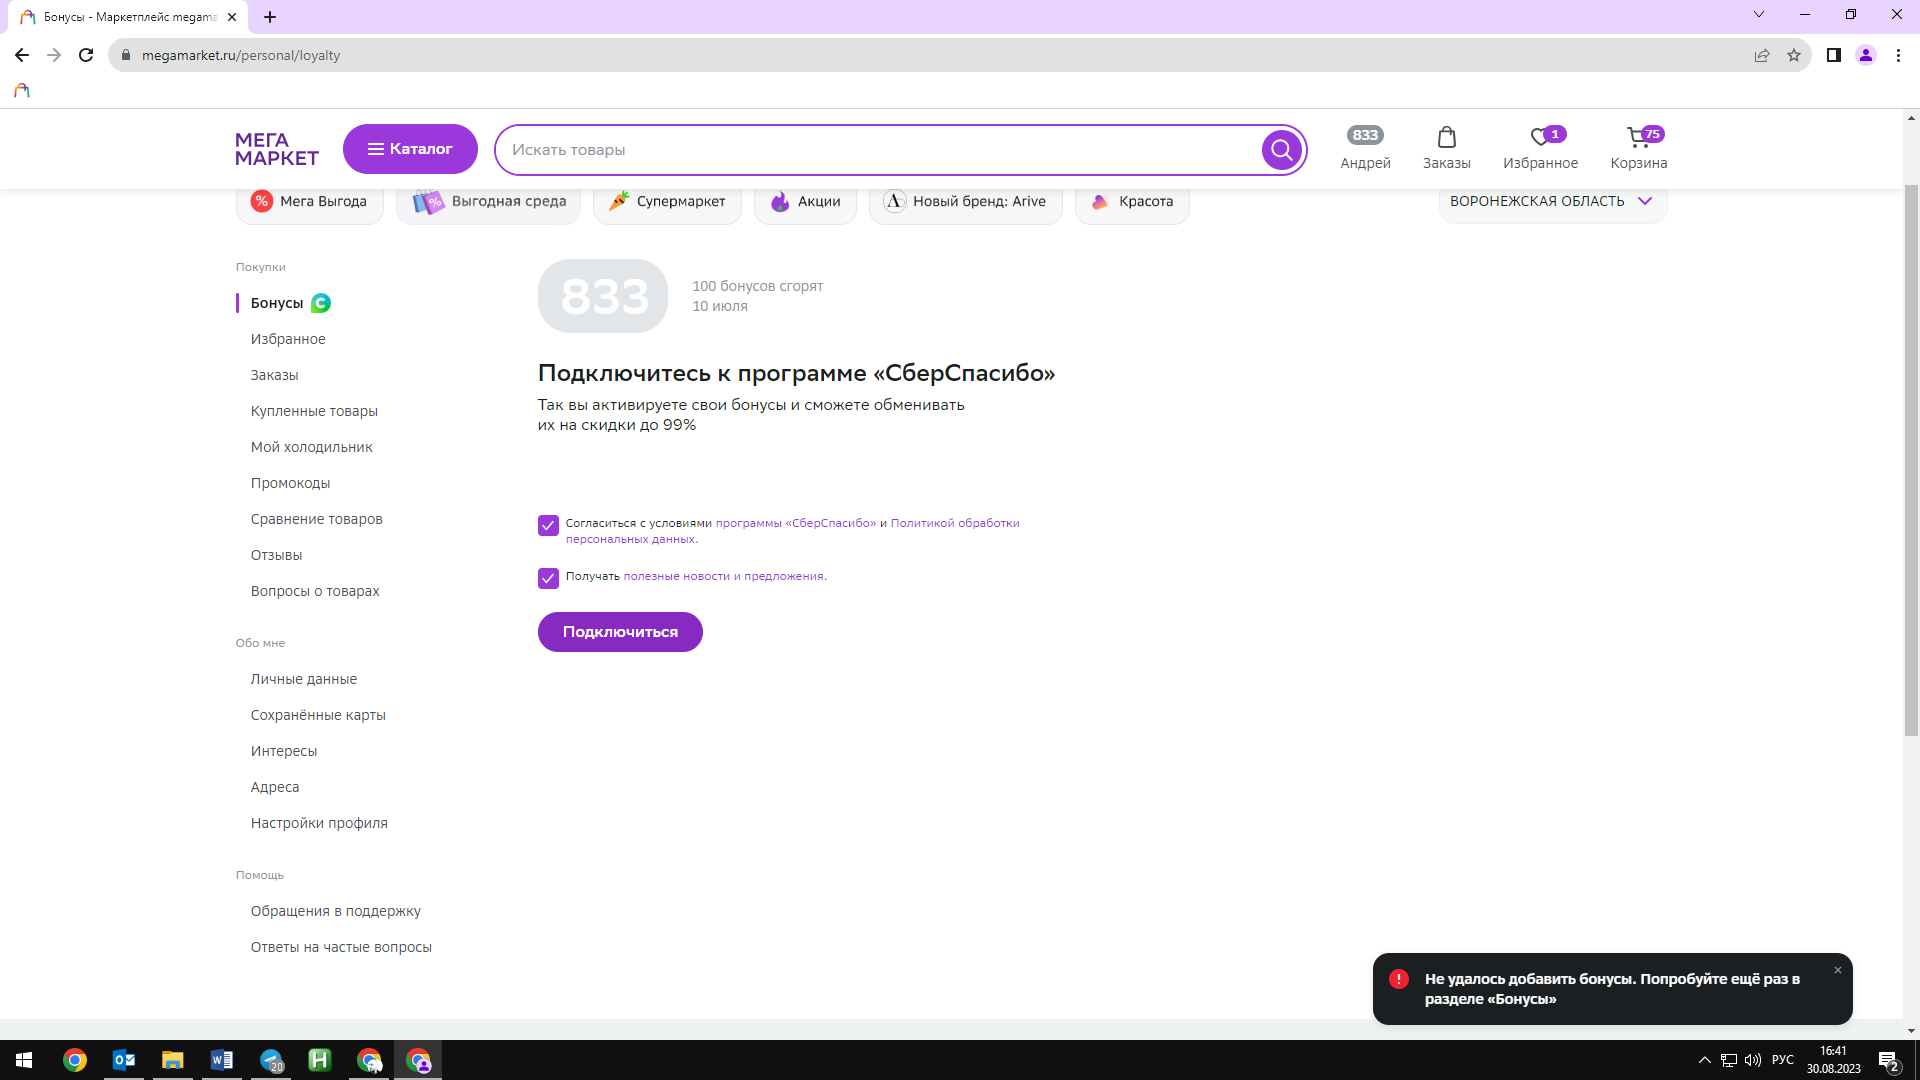Viewport: 1920px width, 1080px height.
Task: Click the 833 bonus balance badge
Action: tap(603, 296)
